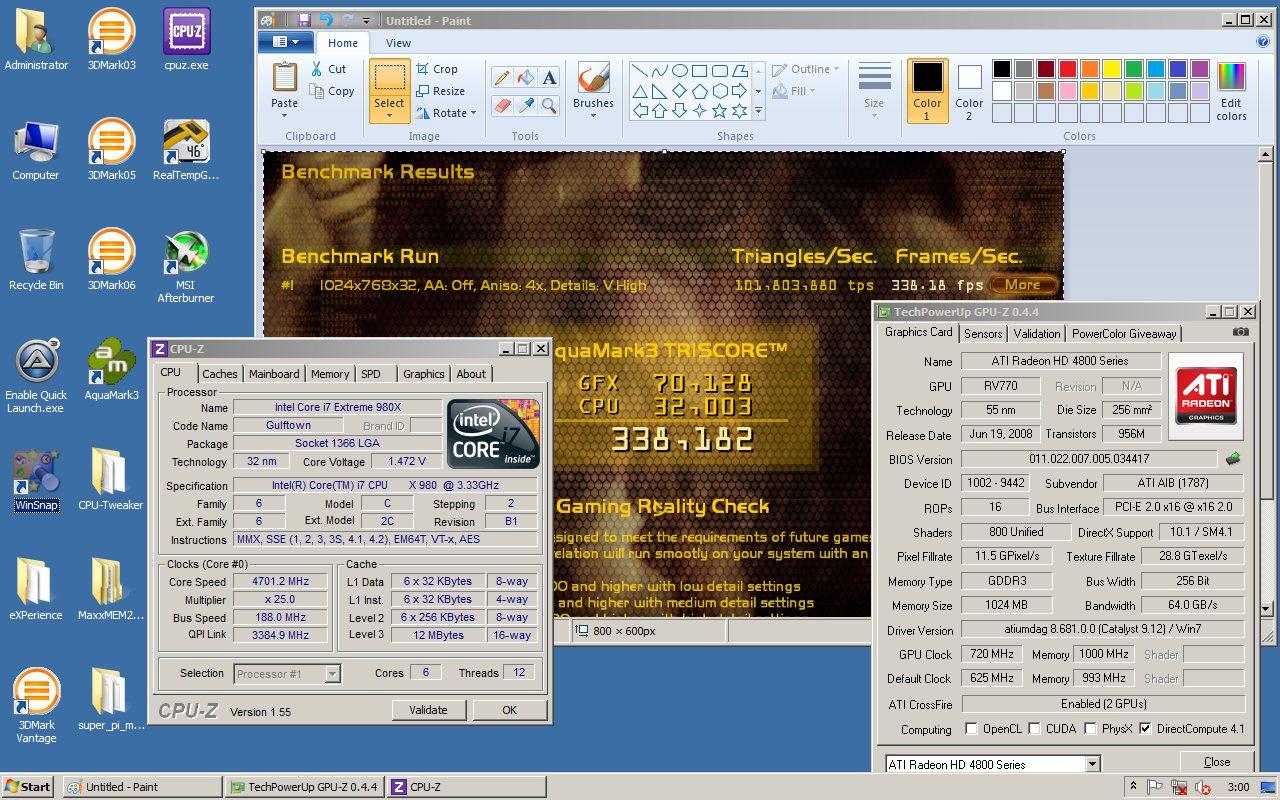Open the PowerColor Giveaway tab
The image size is (1280, 800).
tap(1124, 334)
